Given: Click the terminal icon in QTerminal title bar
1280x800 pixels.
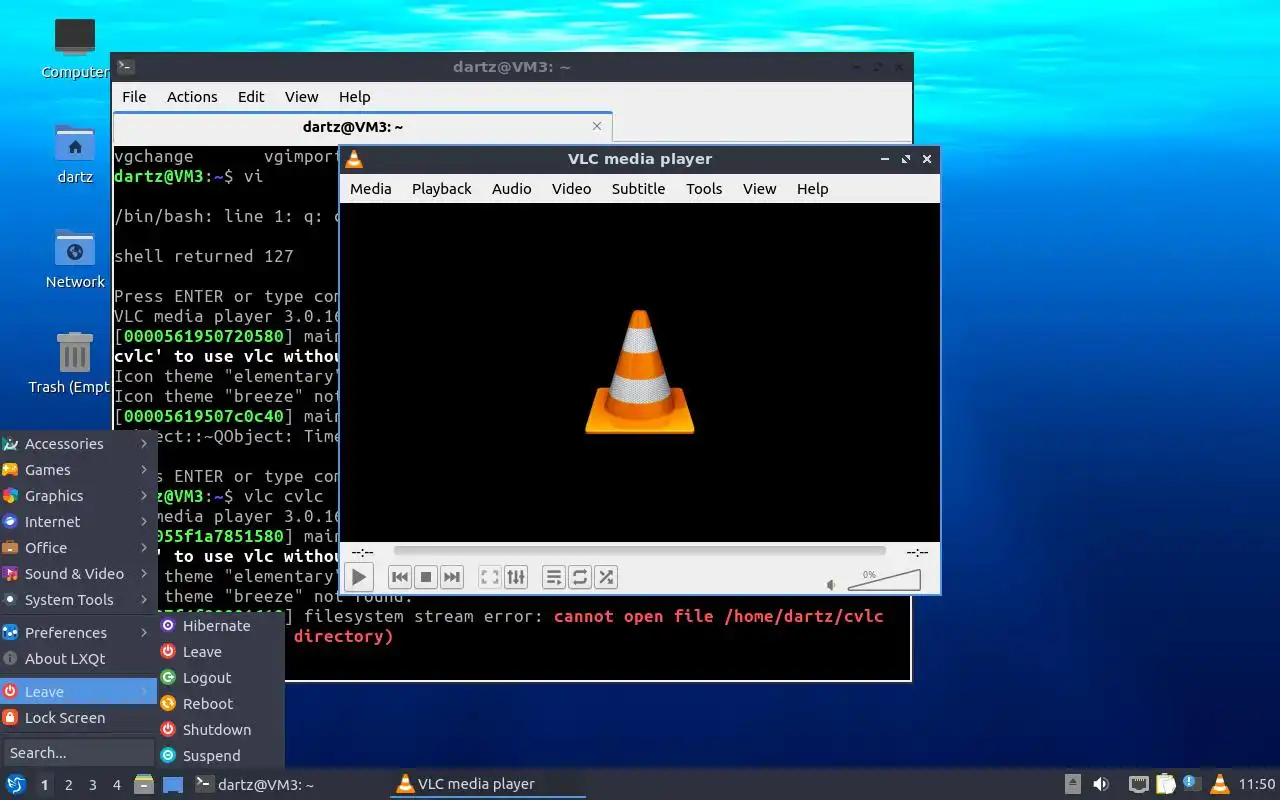Looking at the screenshot, I should tap(125, 67).
